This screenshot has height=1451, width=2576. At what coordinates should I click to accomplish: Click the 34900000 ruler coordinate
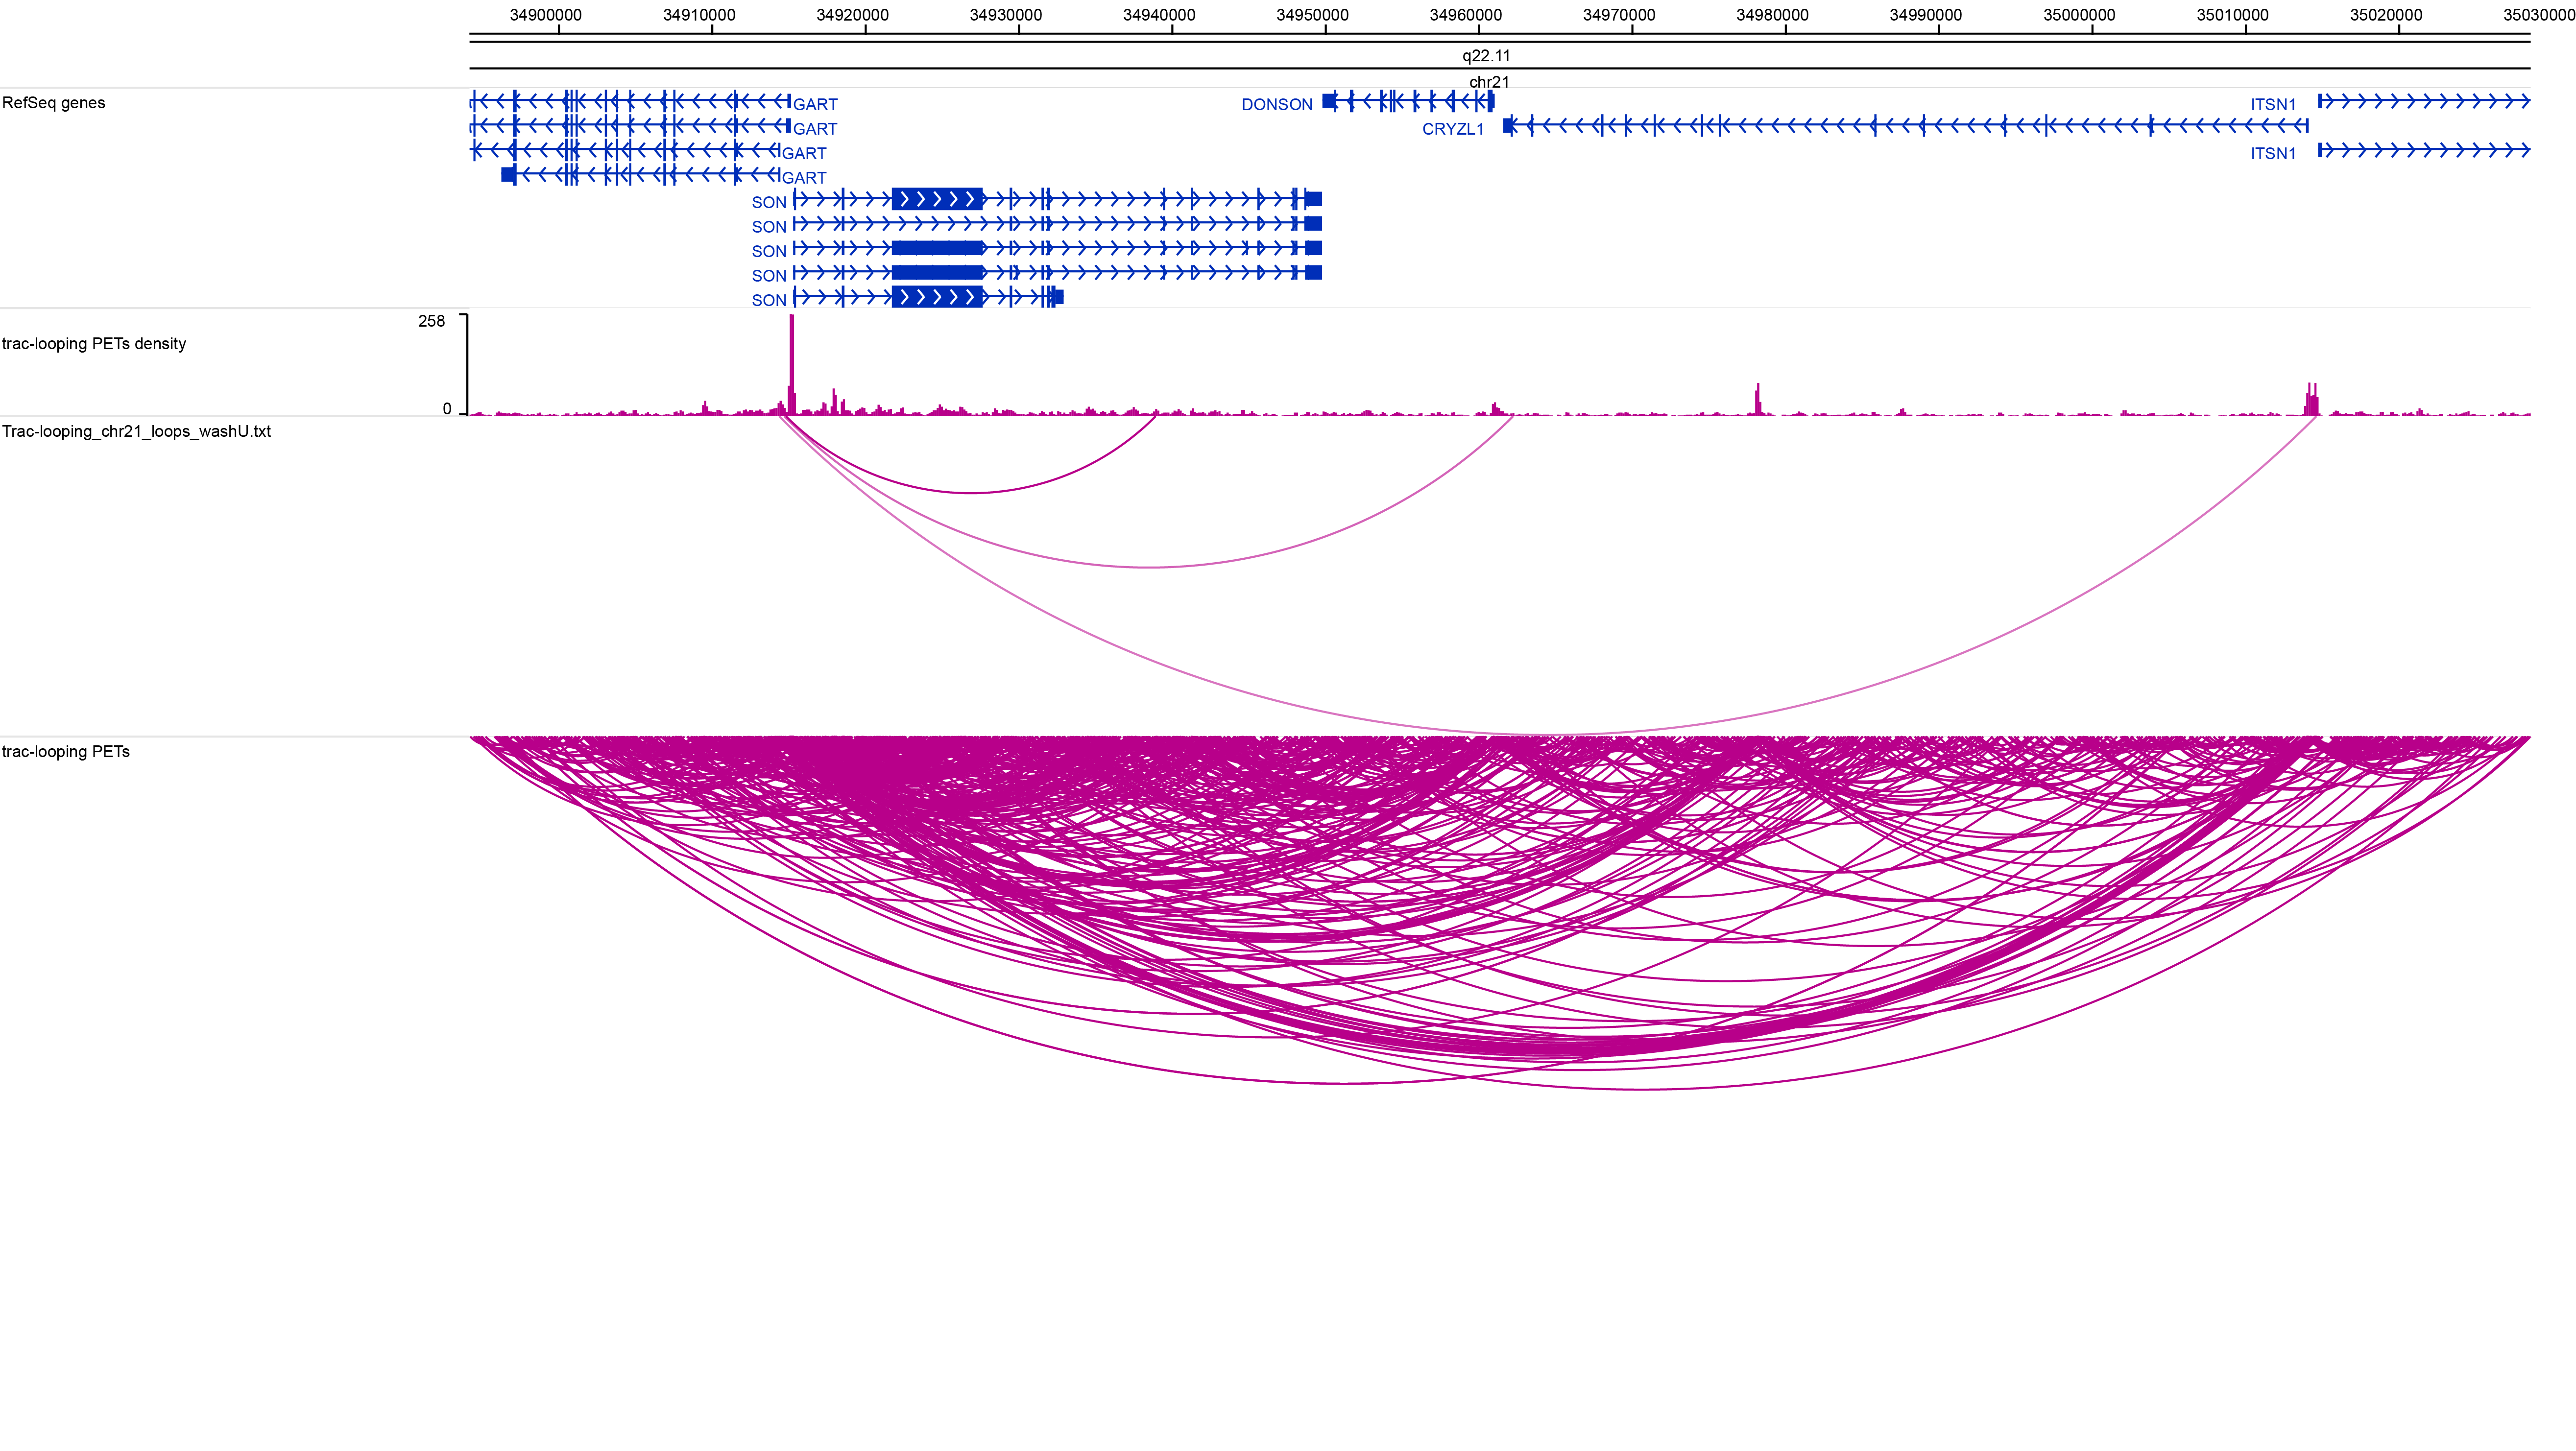[546, 15]
